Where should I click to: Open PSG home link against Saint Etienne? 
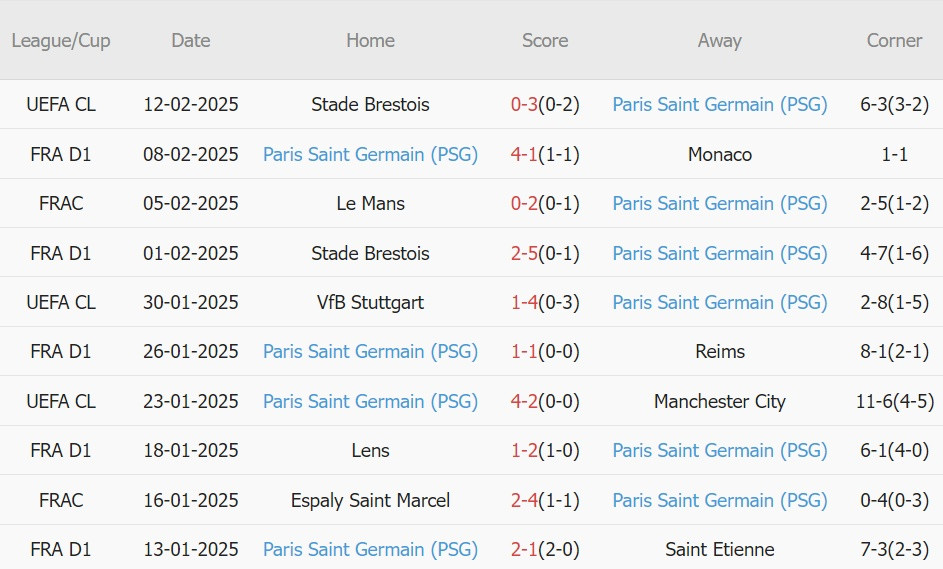point(370,550)
